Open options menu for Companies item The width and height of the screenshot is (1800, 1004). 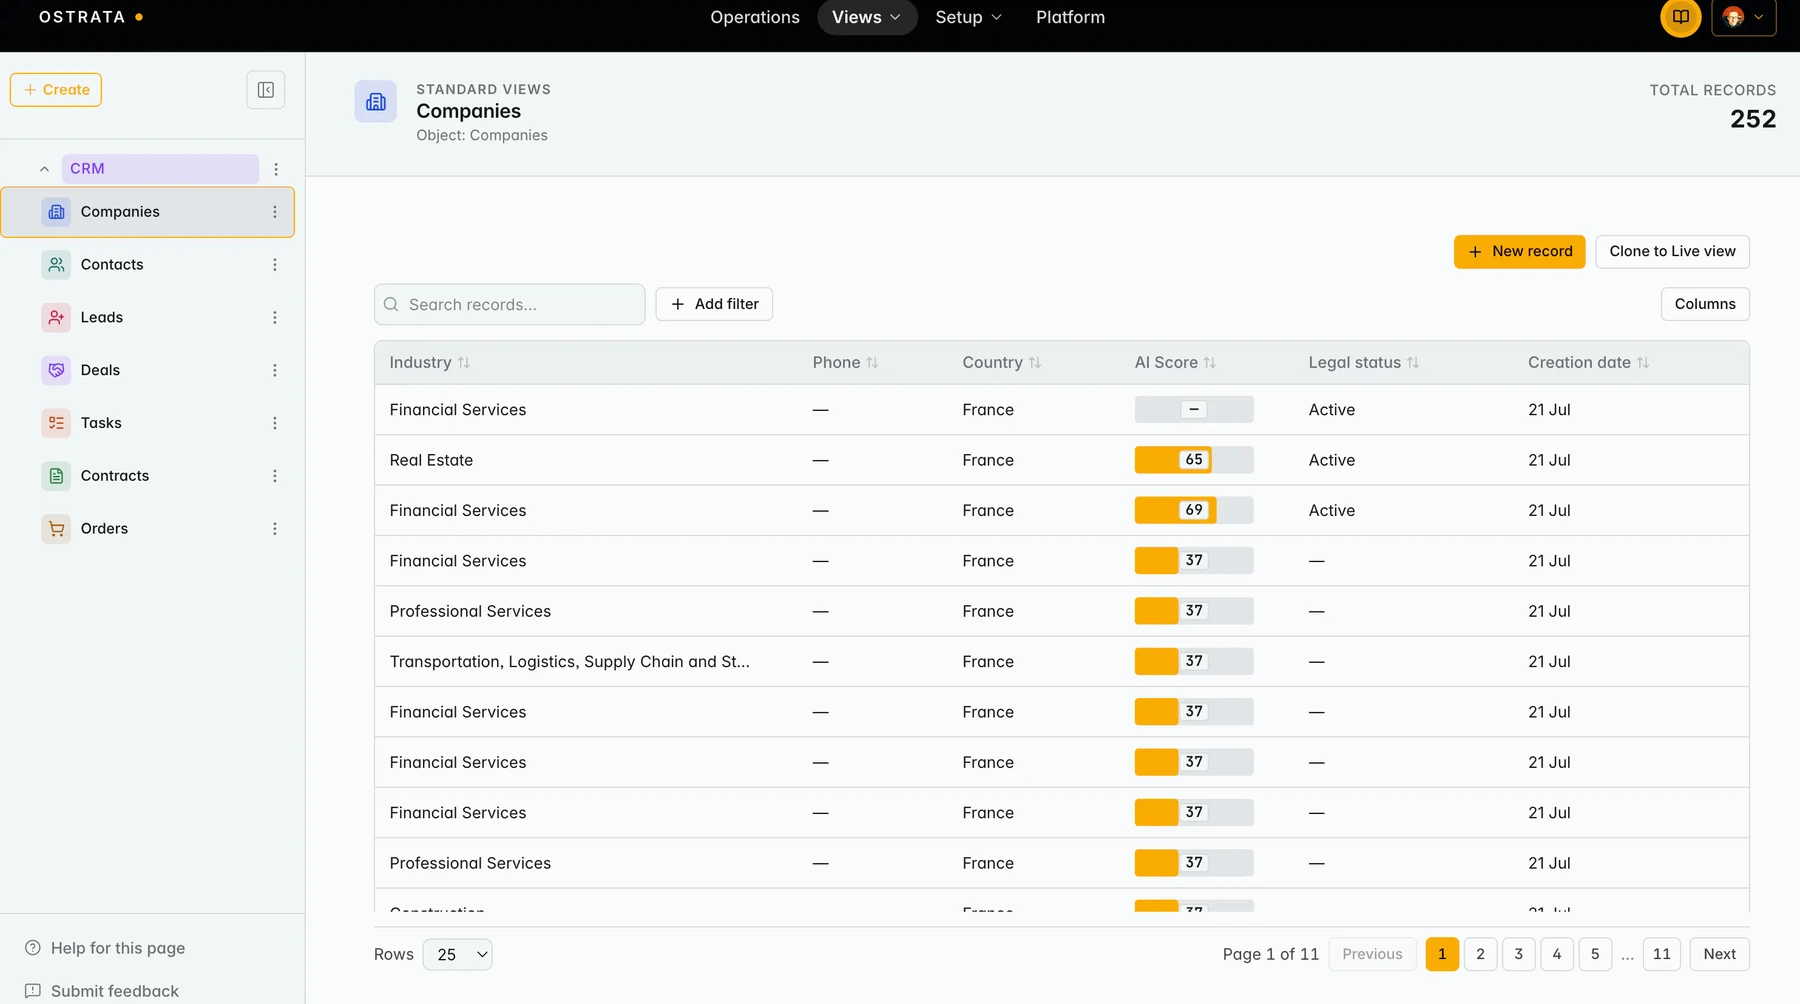click(275, 212)
